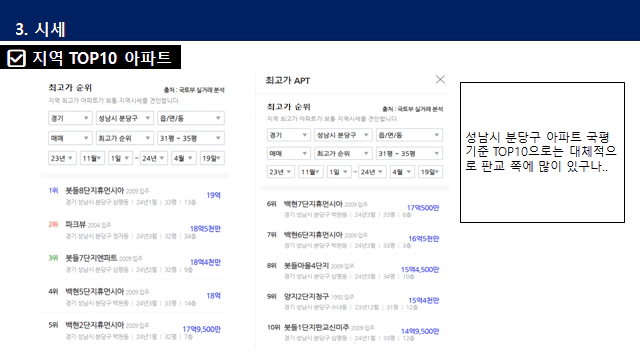Open the 성남시 분당구 dropdown in the 최고가 APT panel
The image size is (640, 360).
343,135
